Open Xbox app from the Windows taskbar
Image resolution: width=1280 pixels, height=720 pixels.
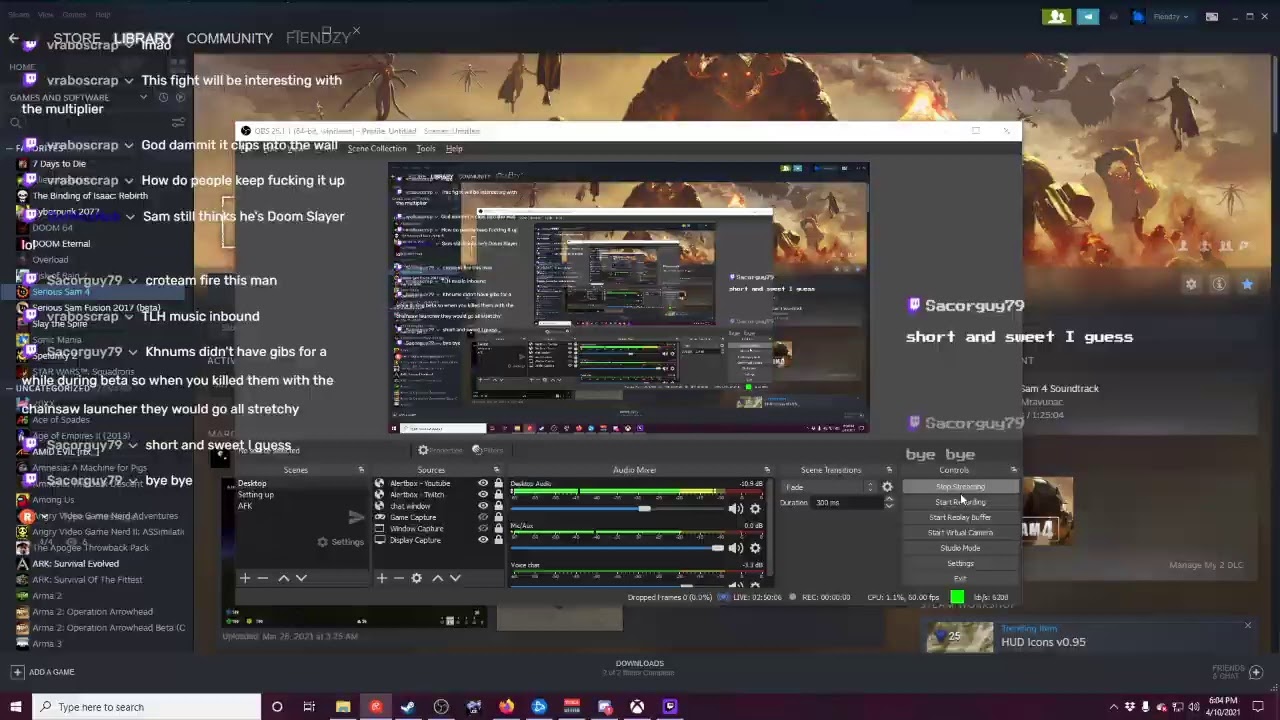pos(637,707)
